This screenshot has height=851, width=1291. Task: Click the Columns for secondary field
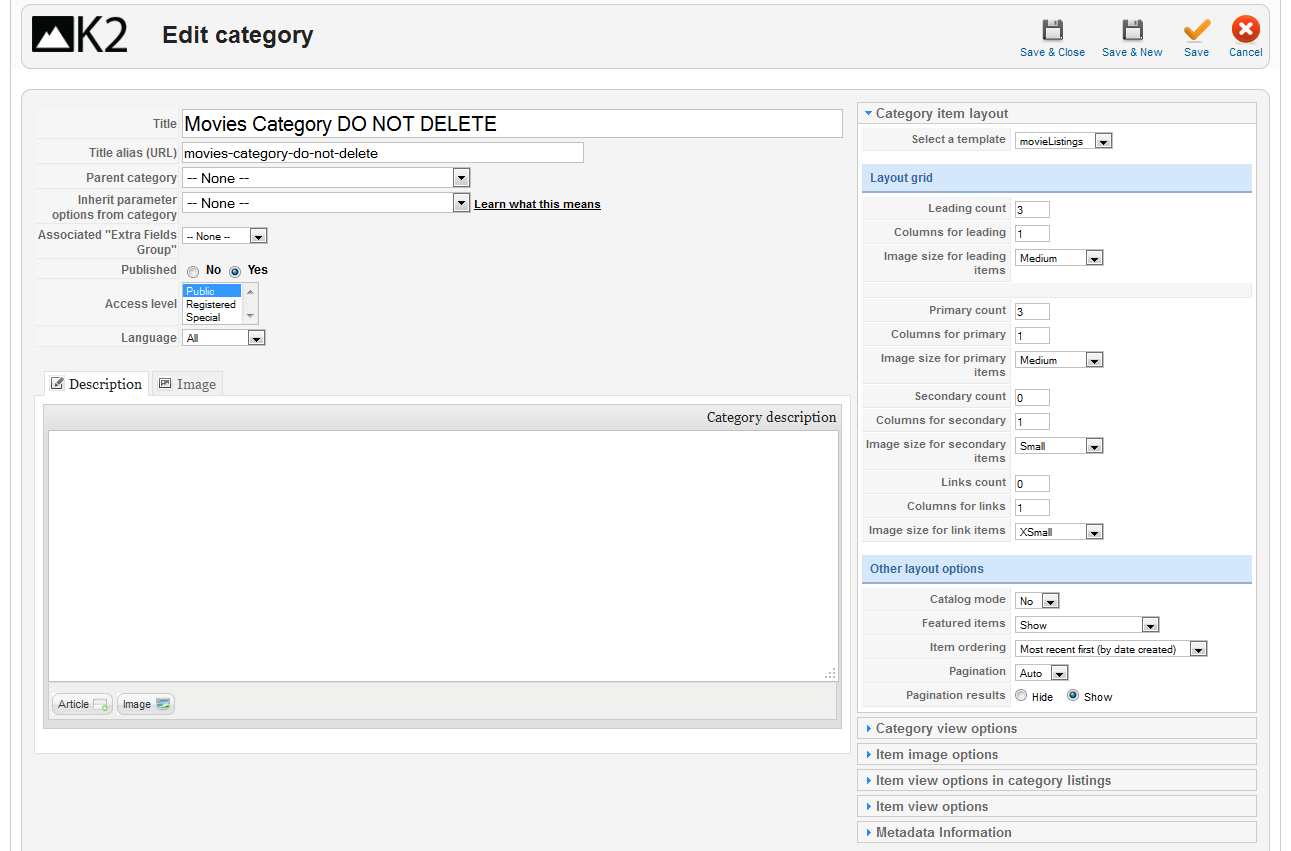(1032, 422)
